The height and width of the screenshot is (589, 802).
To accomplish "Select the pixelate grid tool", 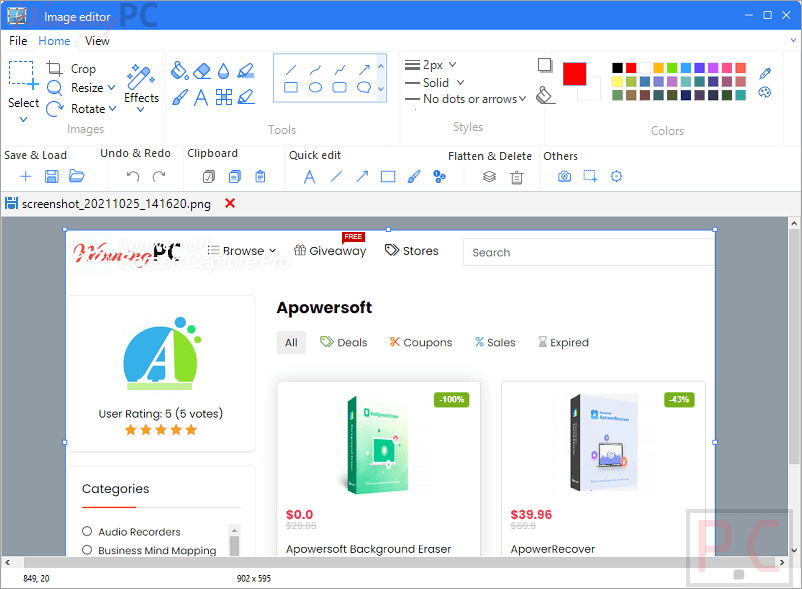I will coord(224,97).
